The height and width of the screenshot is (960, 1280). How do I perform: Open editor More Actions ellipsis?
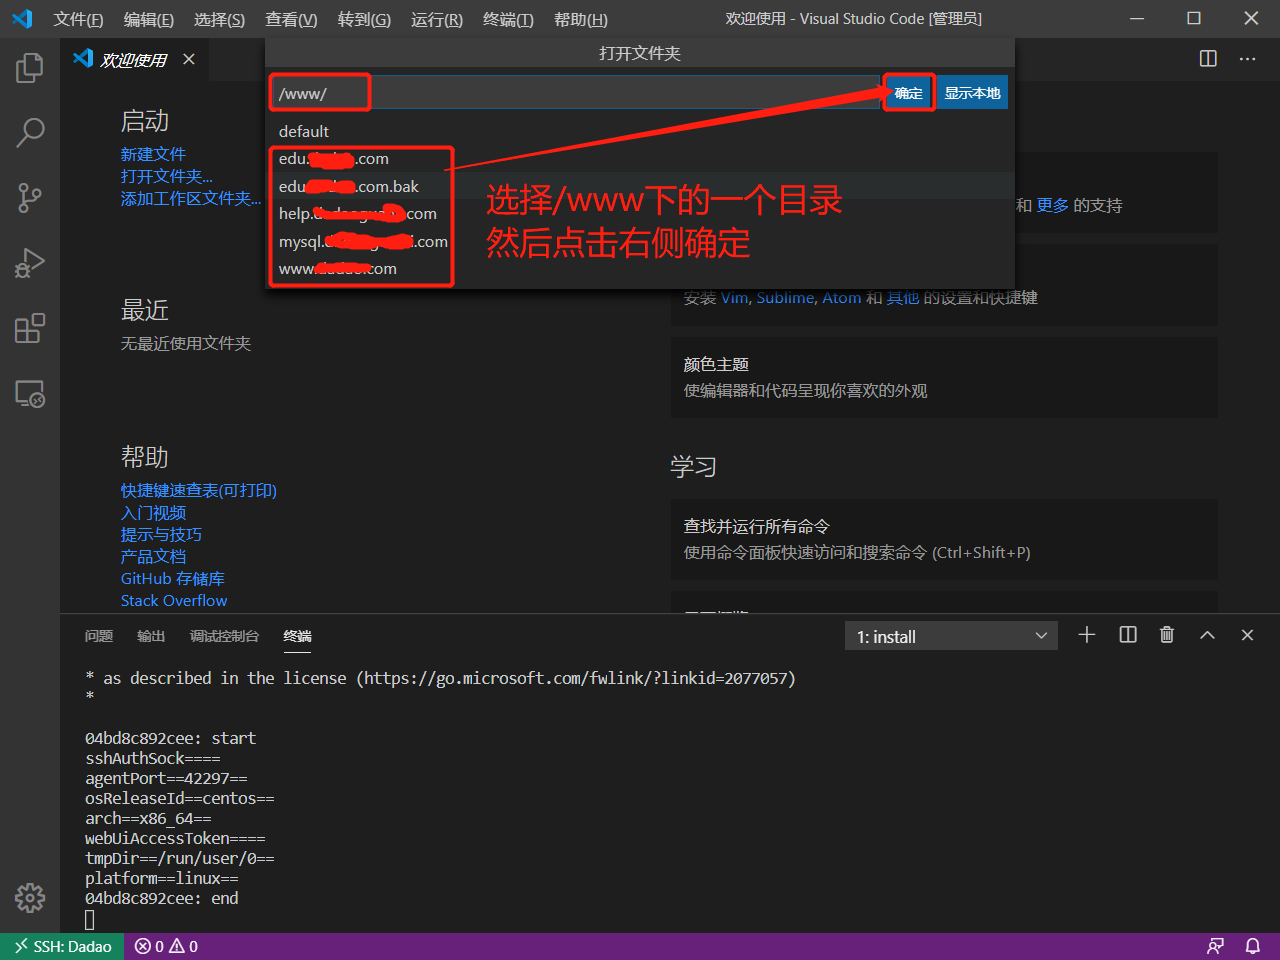point(1247,59)
